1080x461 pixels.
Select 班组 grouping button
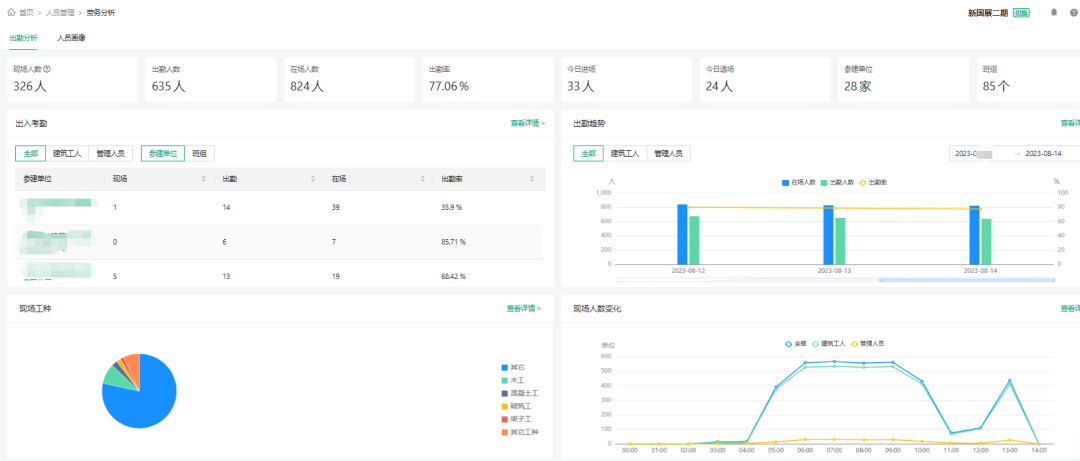[200, 154]
